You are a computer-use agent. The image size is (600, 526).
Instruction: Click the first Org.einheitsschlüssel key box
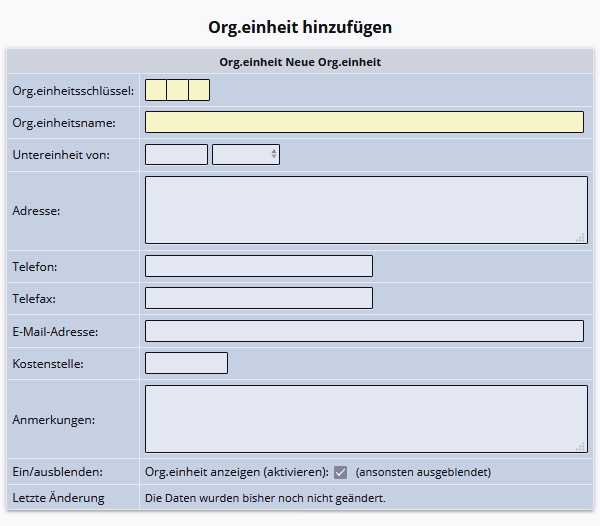156,90
